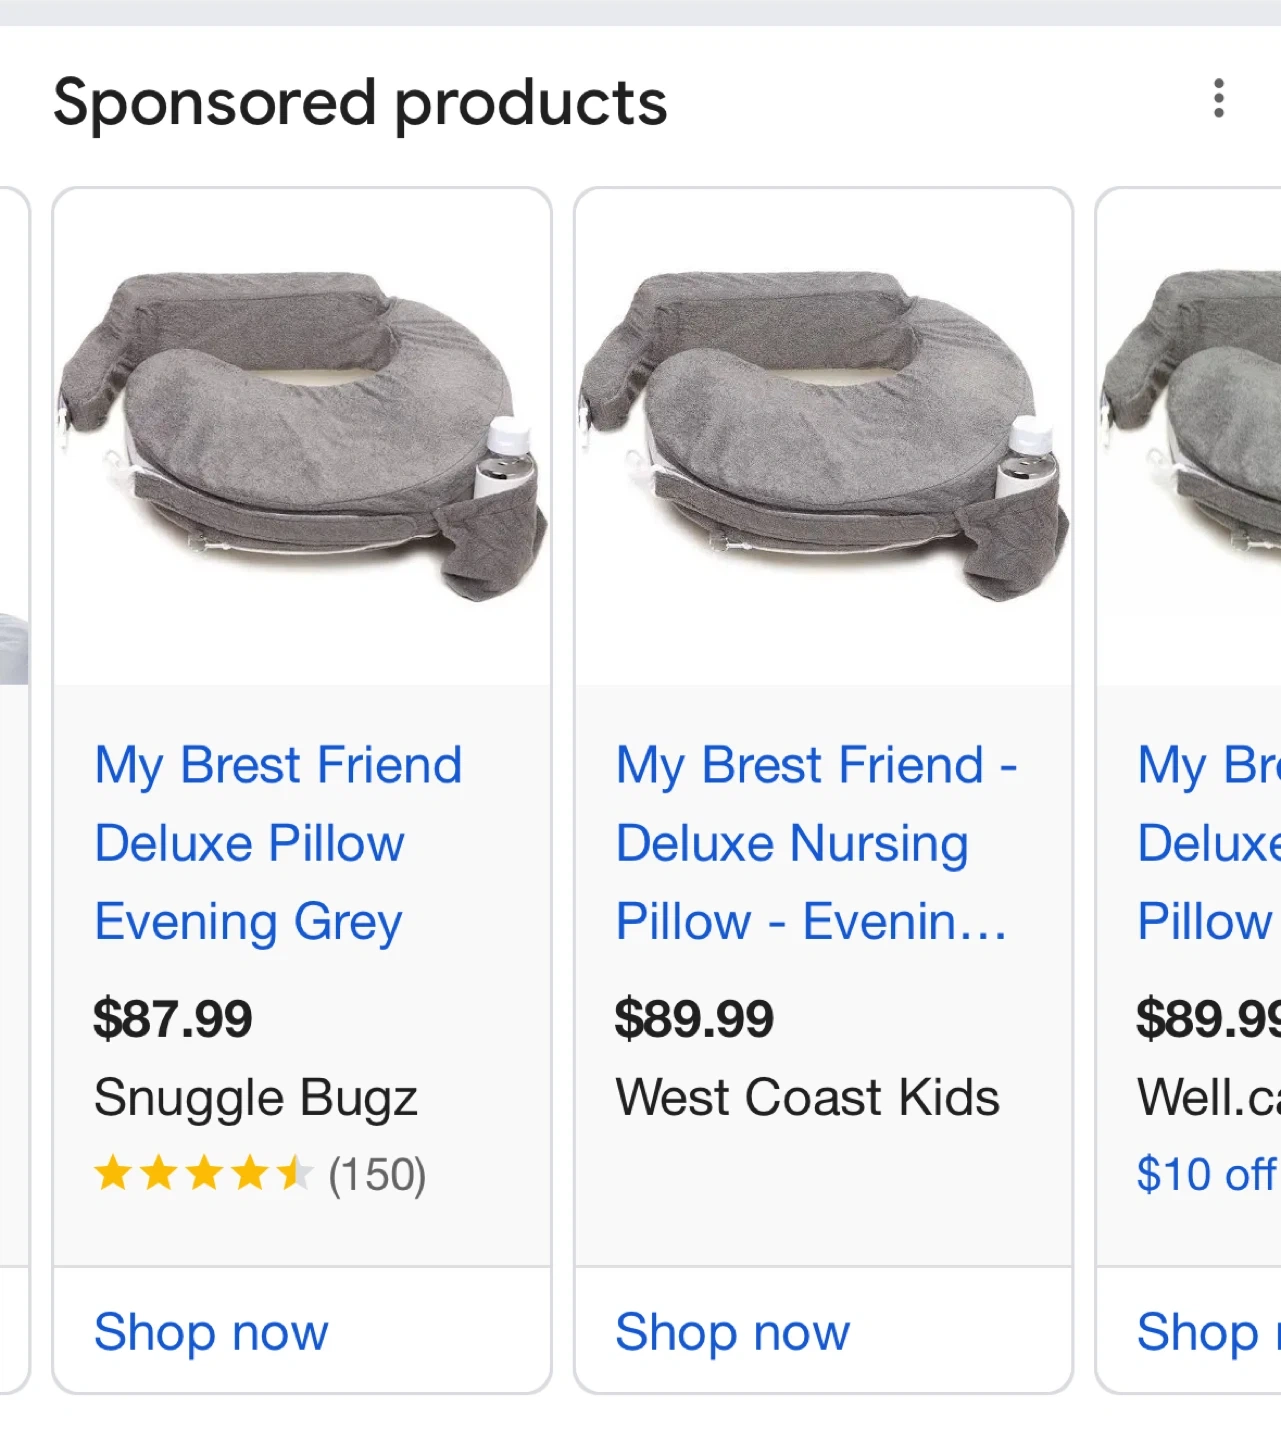Click the star rating icons
1281x1440 pixels.
click(x=203, y=1174)
